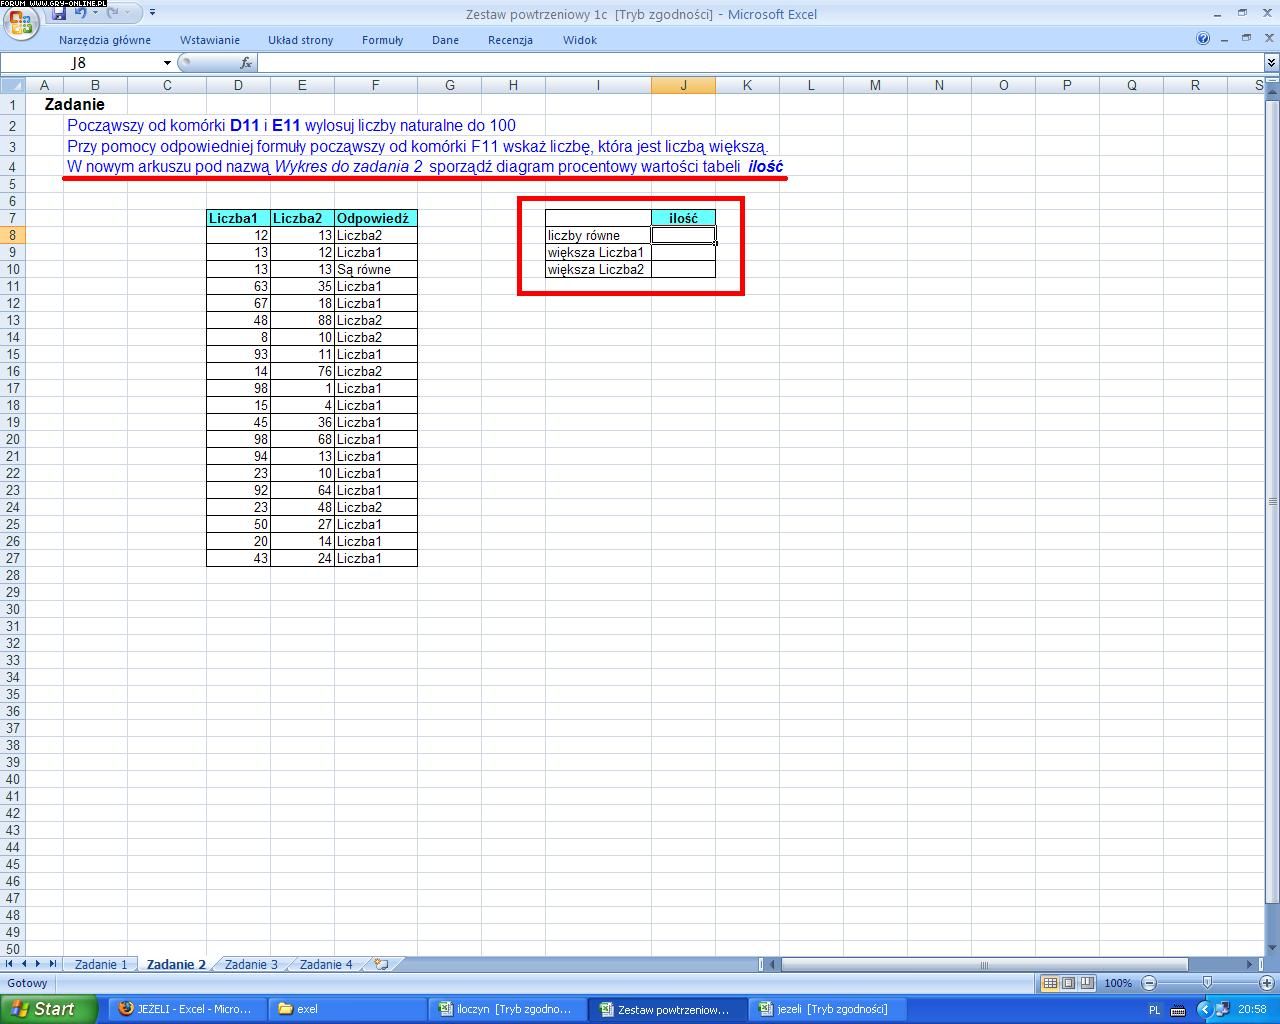
Task: Click the zoom slider handle
Action: (1207, 983)
